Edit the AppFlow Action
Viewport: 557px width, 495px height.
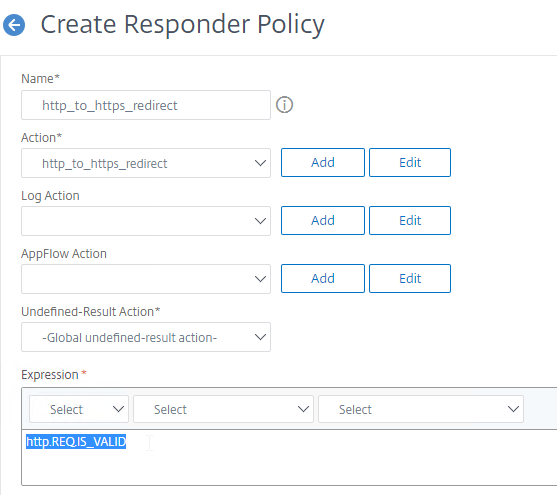[x=410, y=278]
